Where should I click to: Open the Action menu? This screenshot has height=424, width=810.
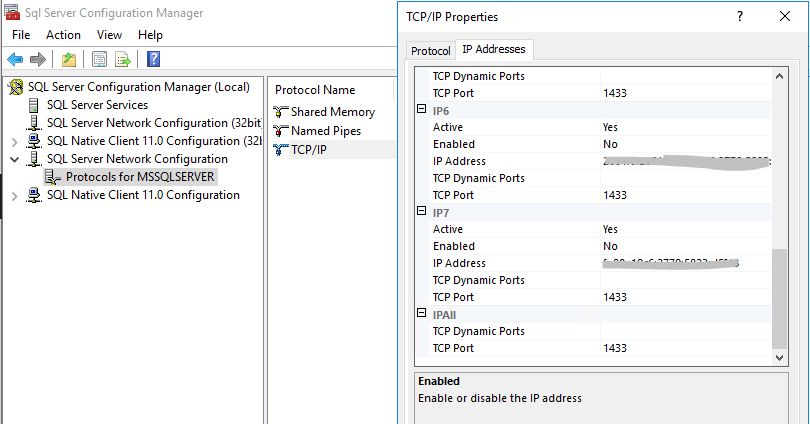click(63, 35)
